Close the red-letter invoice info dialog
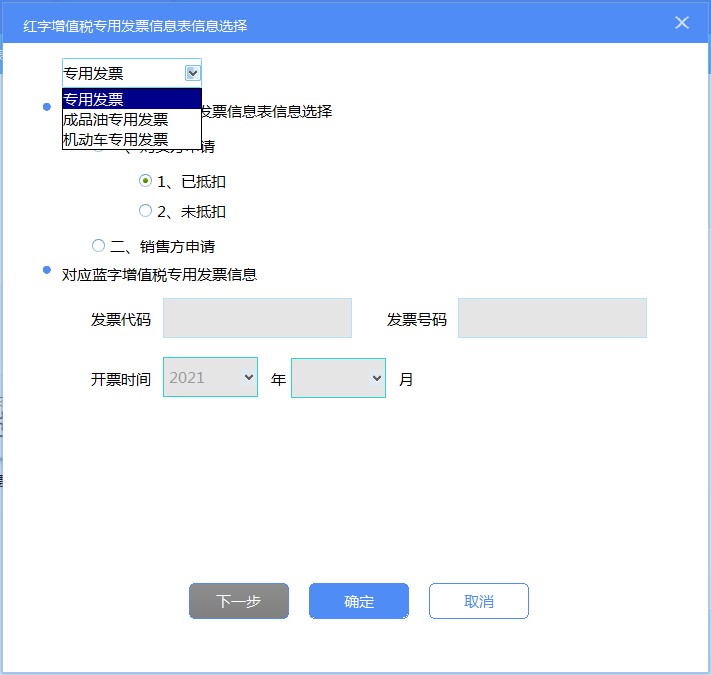Image resolution: width=711 pixels, height=675 pixels. (682, 23)
